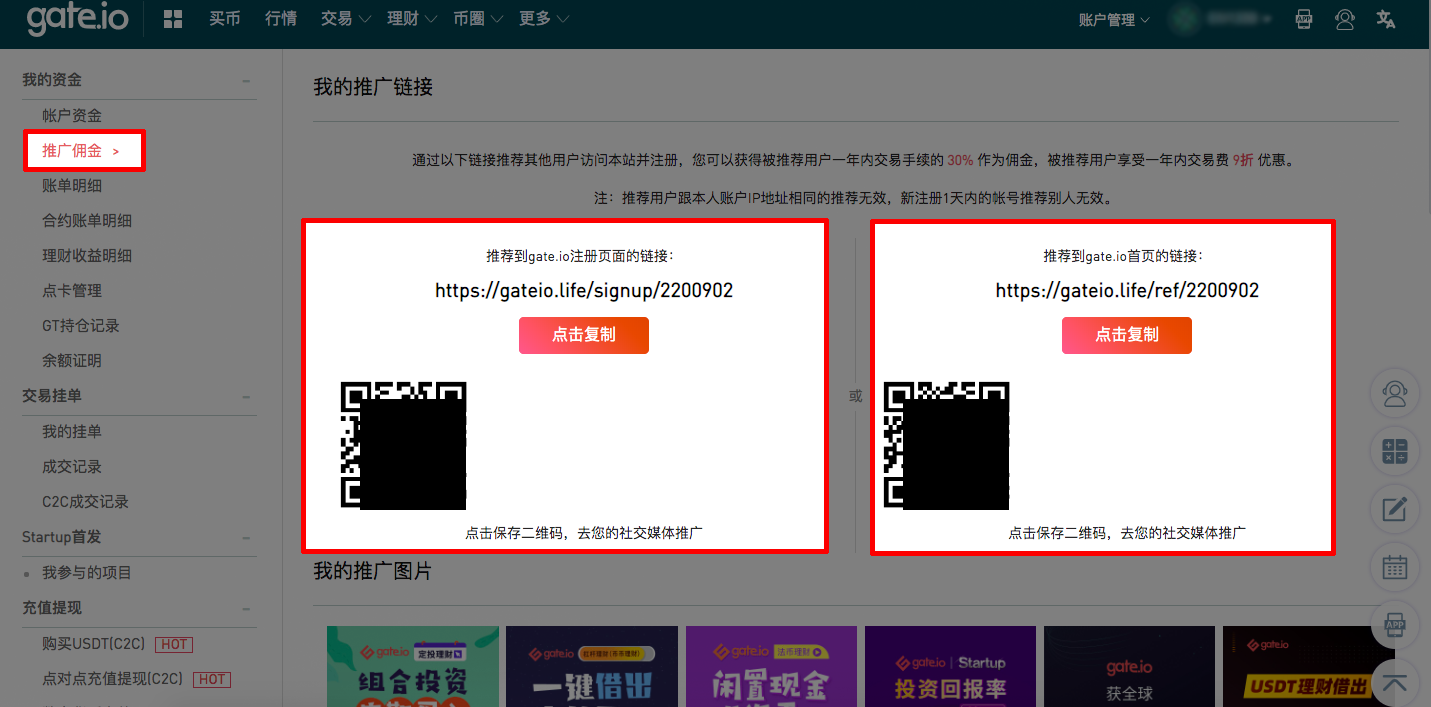Open the floating edit/feedback note icon
The width and height of the screenshot is (1431, 707).
point(1395,509)
